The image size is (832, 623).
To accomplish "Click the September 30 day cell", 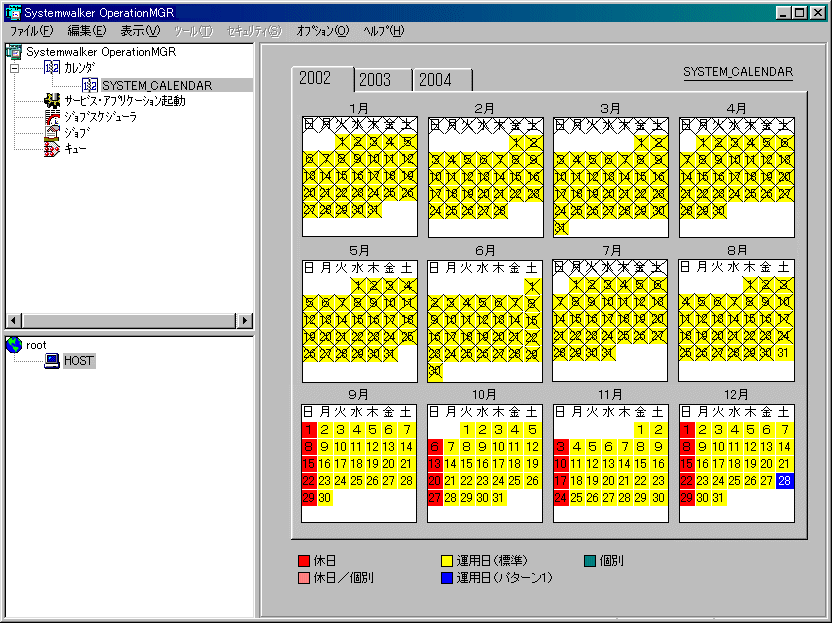I will 325,498.
